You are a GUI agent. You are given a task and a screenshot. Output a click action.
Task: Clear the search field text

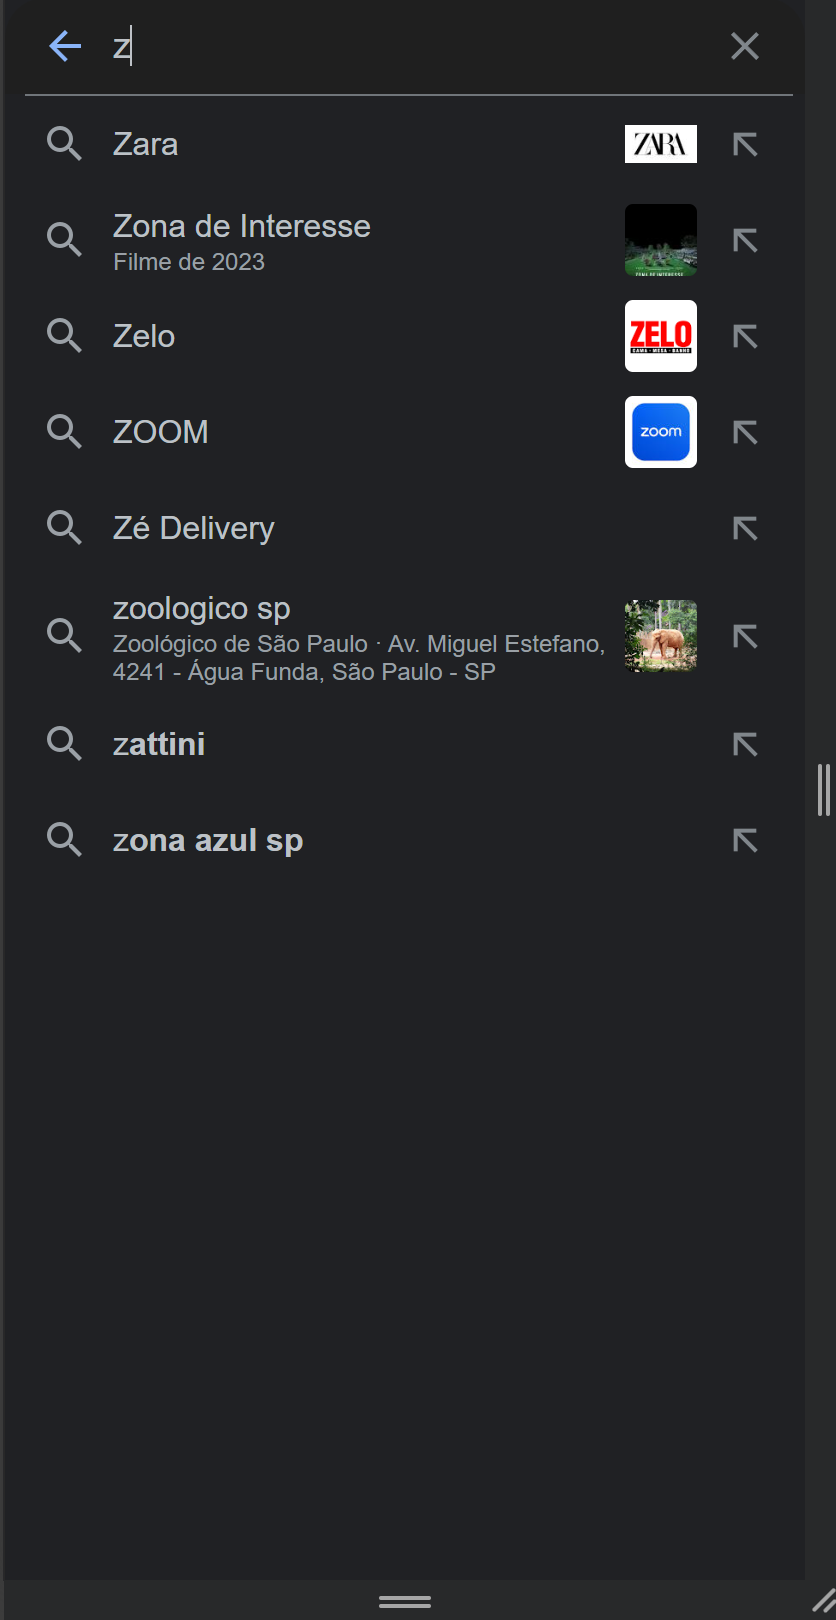pos(745,46)
